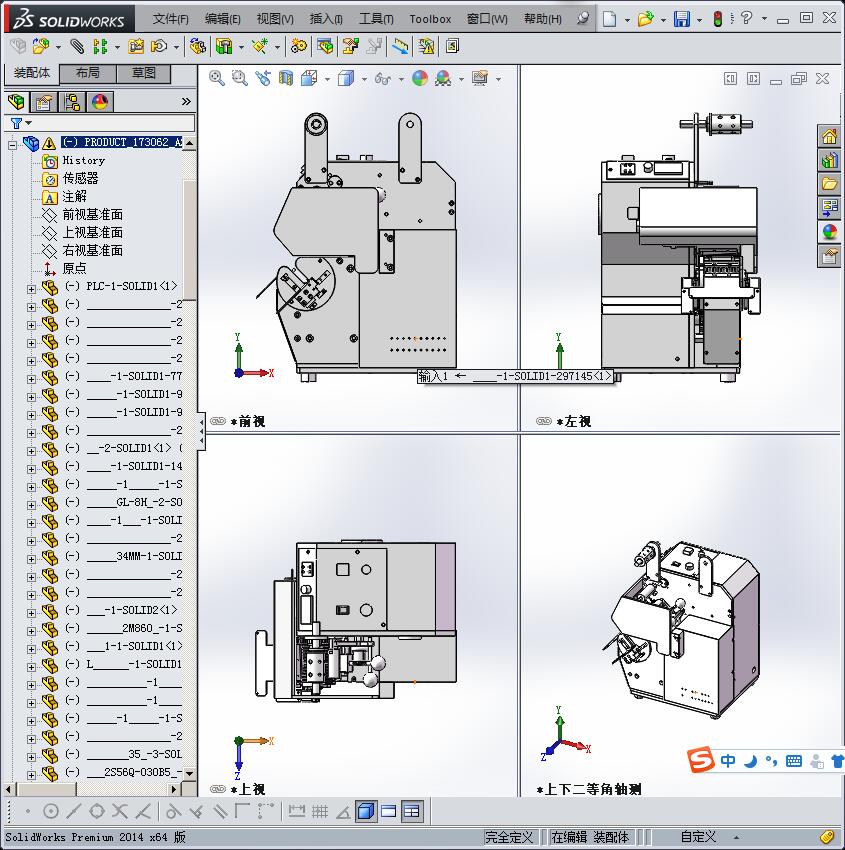This screenshot has height=850, width=845.
Task: Open the 视图(V) menu
Action: 275,19
